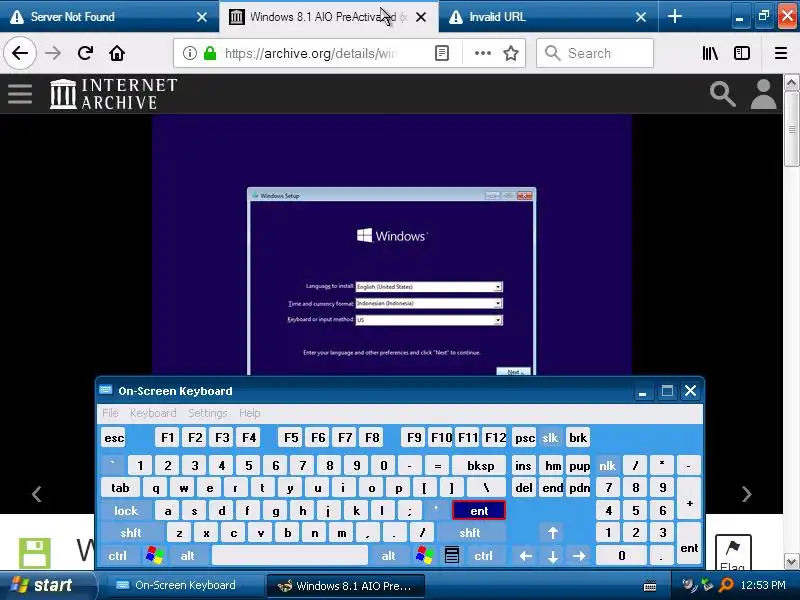
Task: Click the esc key on keyboard
Action: 114,438
